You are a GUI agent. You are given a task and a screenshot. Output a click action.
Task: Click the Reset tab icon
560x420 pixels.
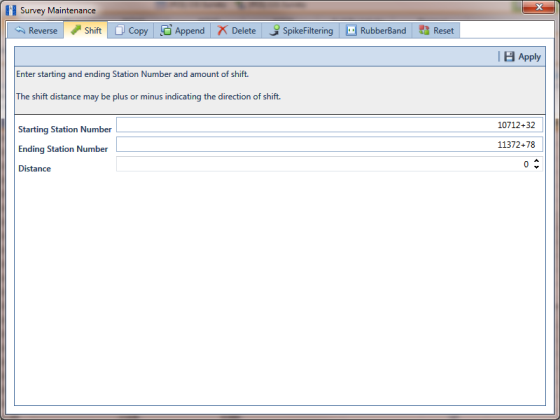pyautogui.click(x=424, y=30)
